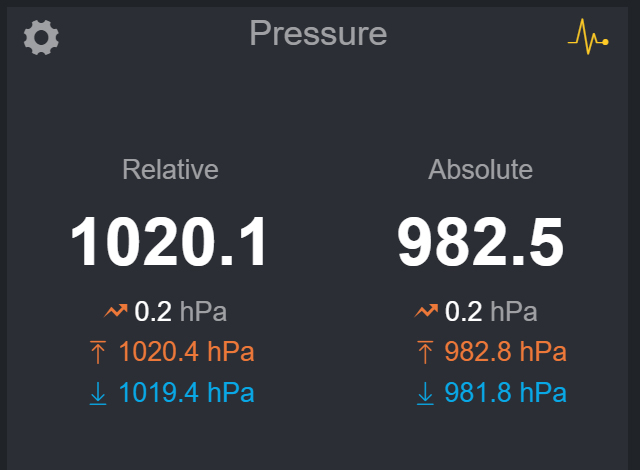Click the relative pressure trend arrow icon
640x470 pixels.
[x=116, y=311]
